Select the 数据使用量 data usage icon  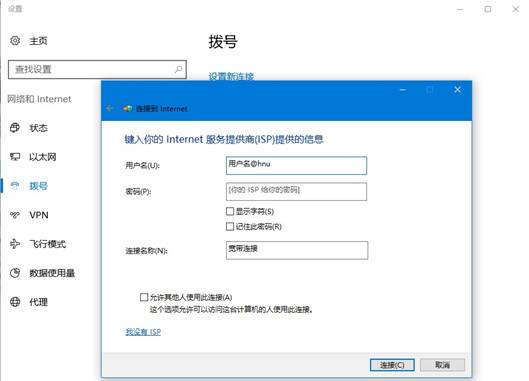point(15,273)
